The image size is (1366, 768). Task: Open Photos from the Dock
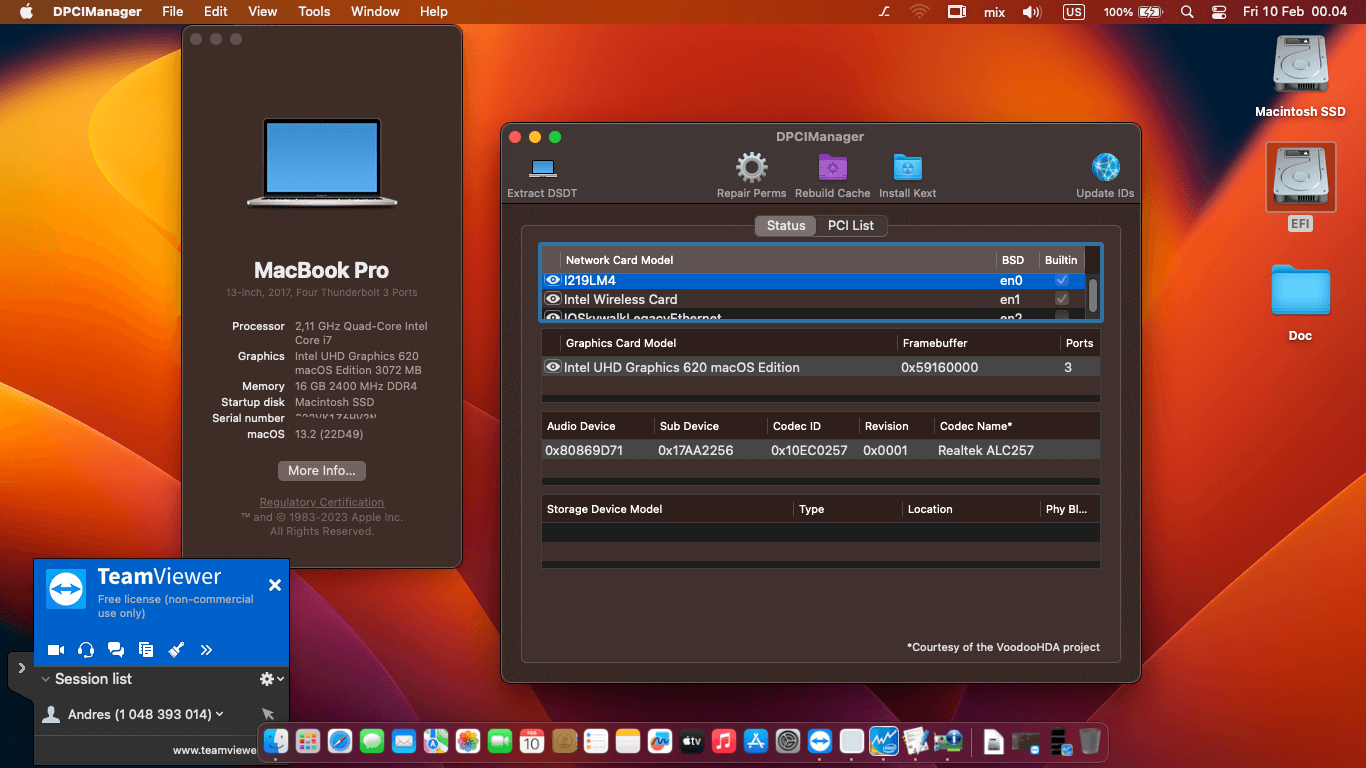coord(468,741)
